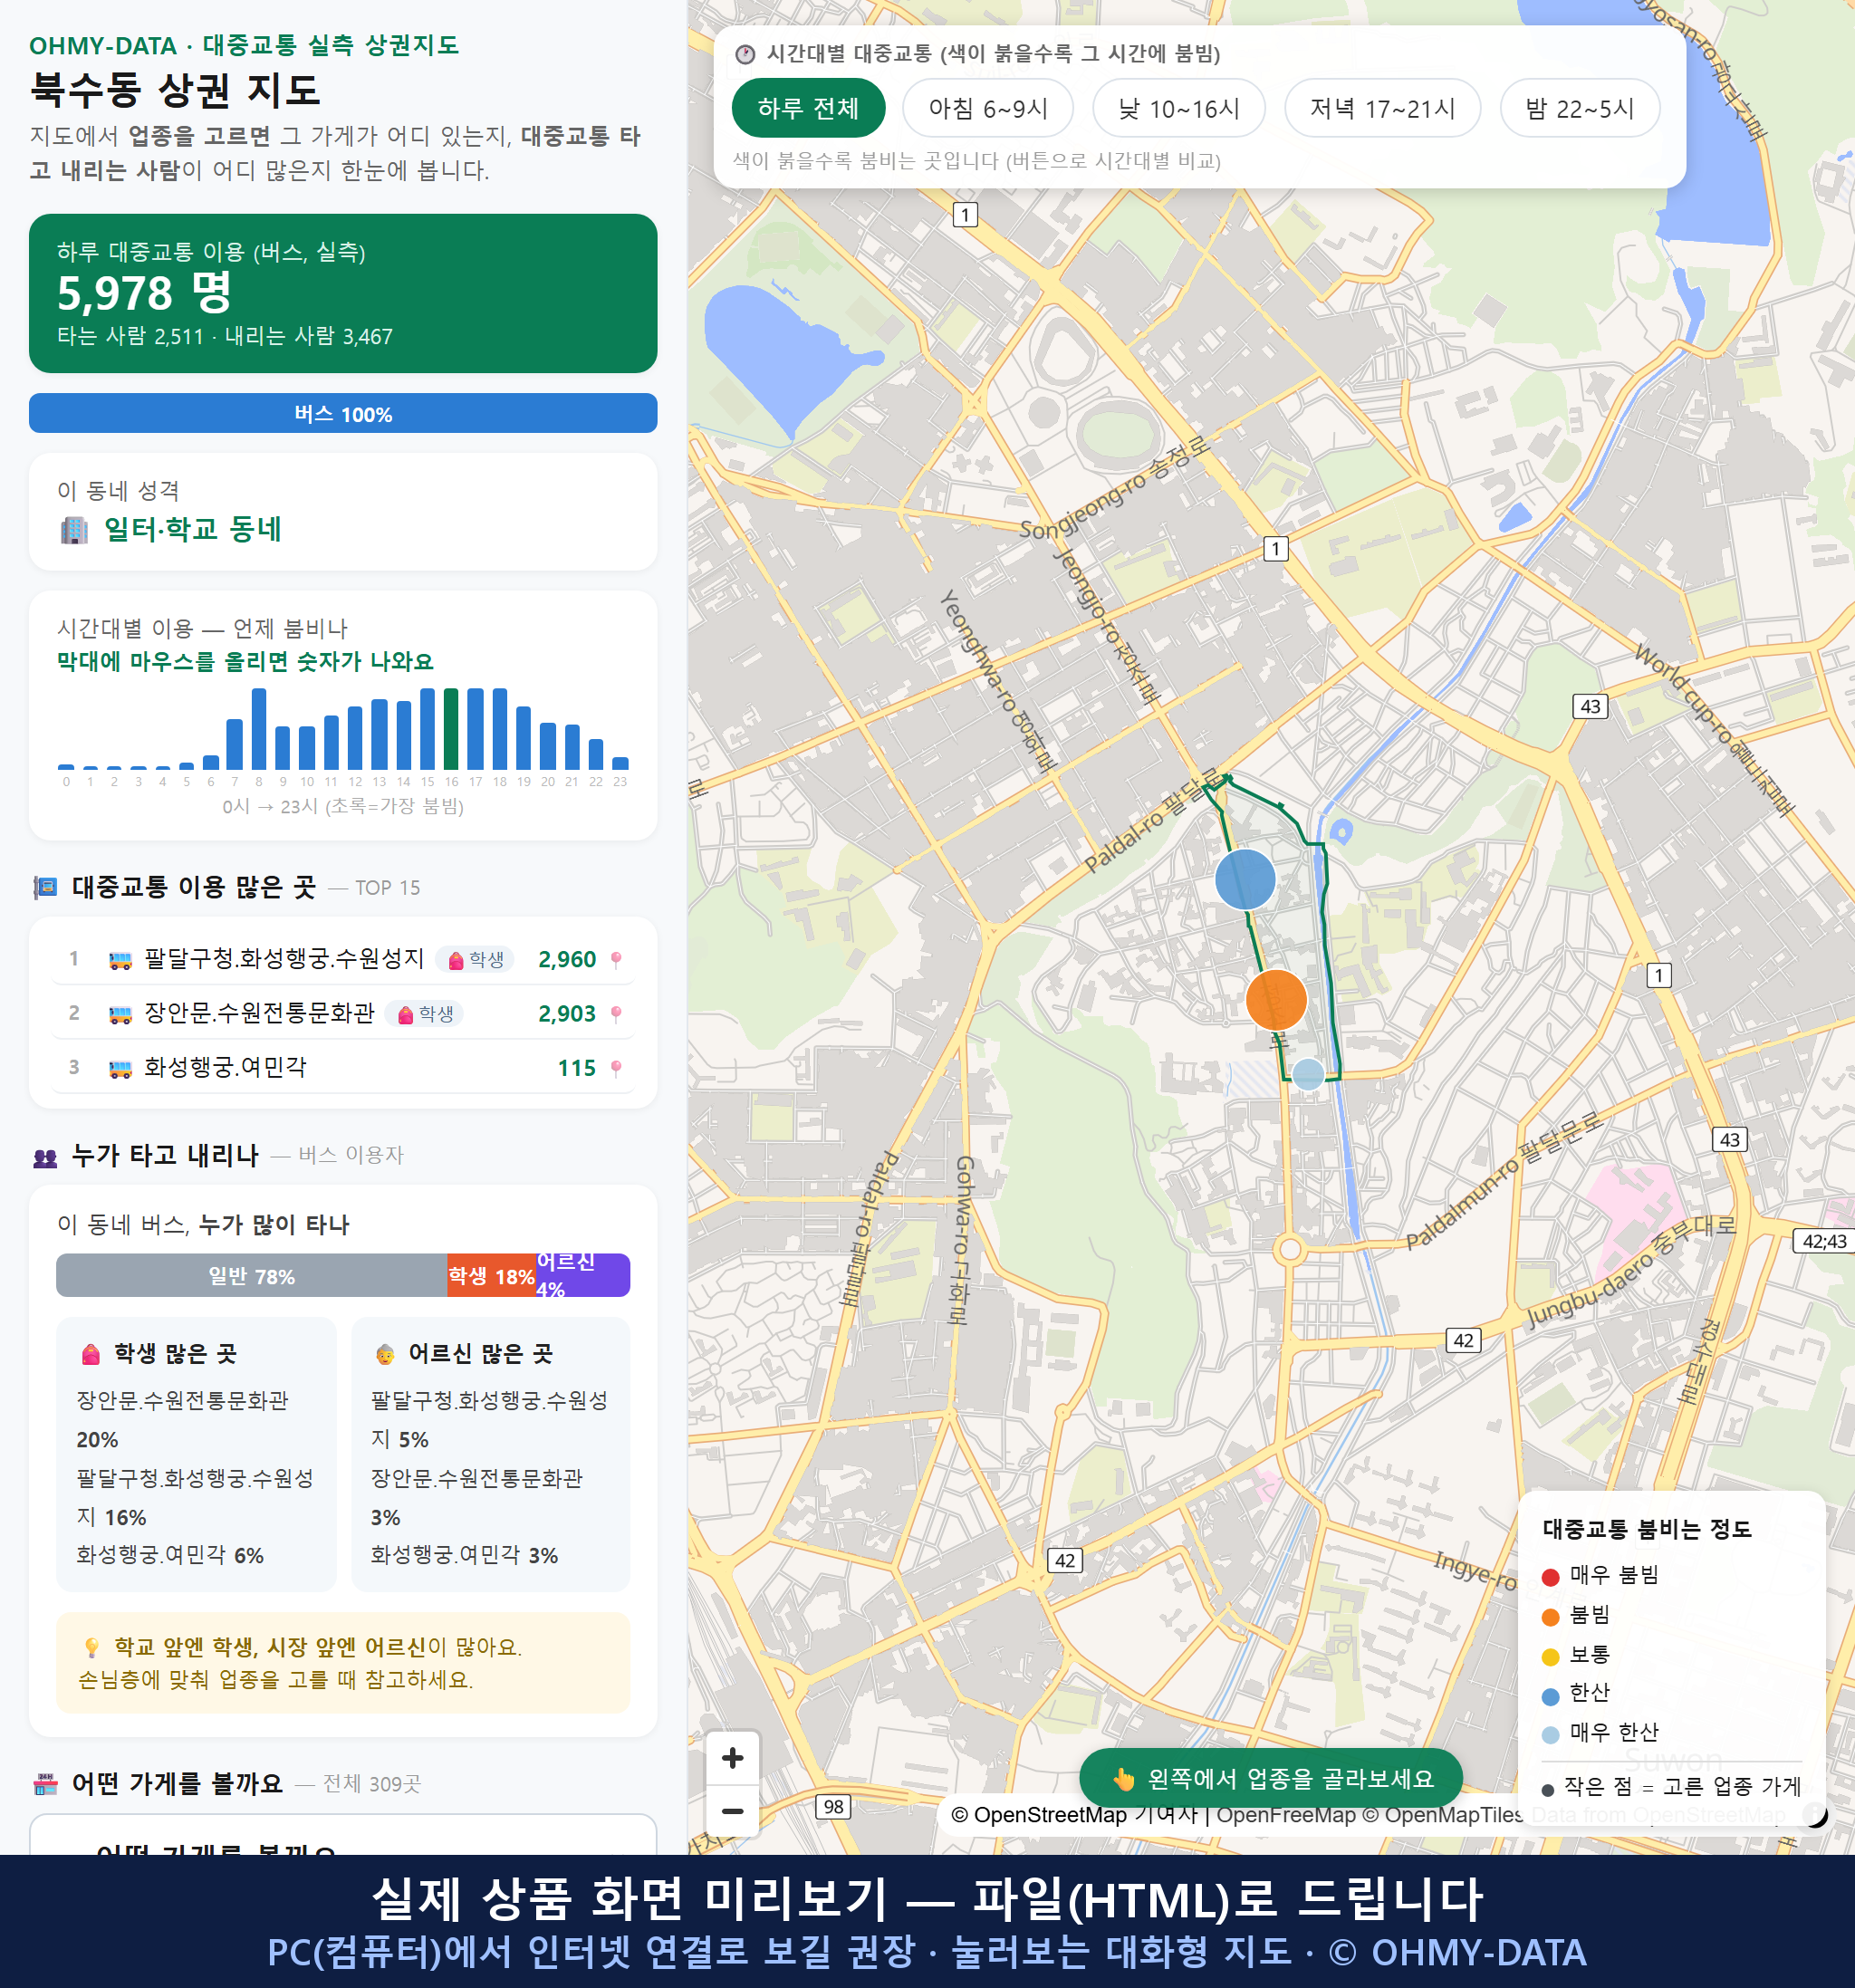Click the 버스 100% progress bar
This screenshot has width=1855, height=1988.
point(343,413)
